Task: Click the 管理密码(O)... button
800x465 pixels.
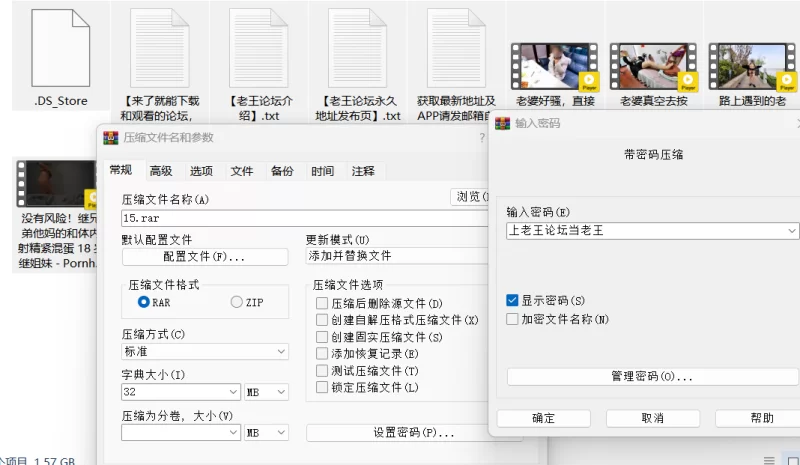Action: tap(653, 377)
